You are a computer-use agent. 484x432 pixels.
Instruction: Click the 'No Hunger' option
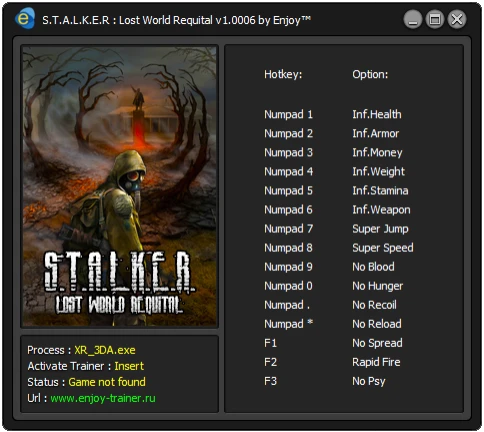[377, 286]
